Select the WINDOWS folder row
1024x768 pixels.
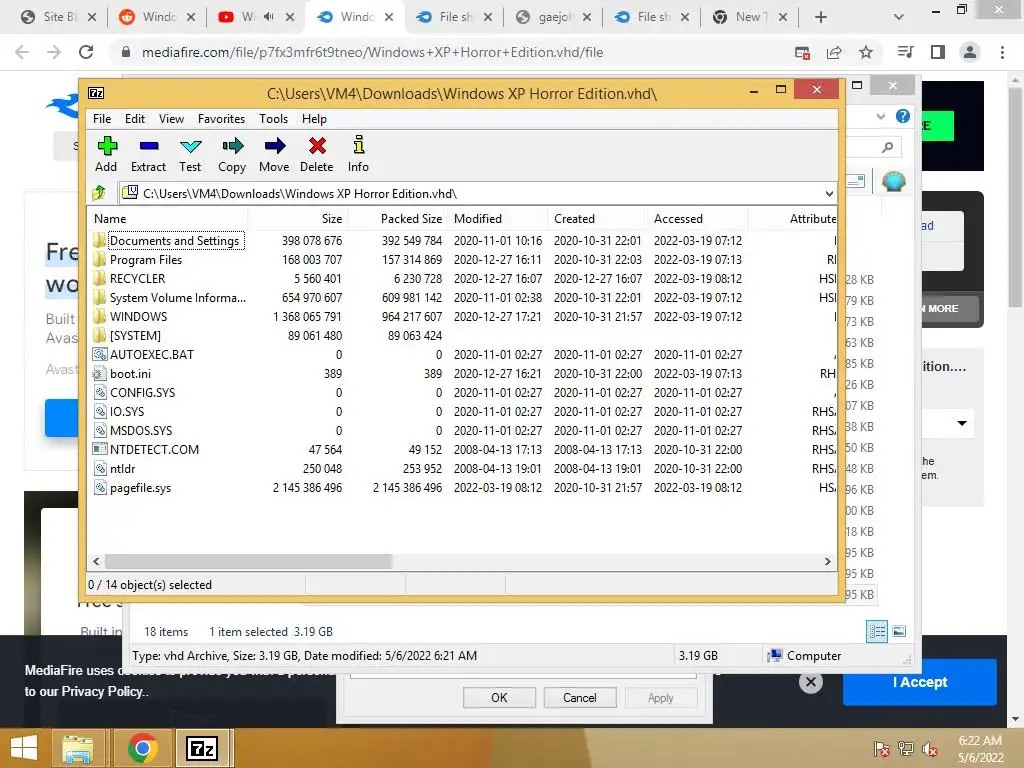click(138, 317)
